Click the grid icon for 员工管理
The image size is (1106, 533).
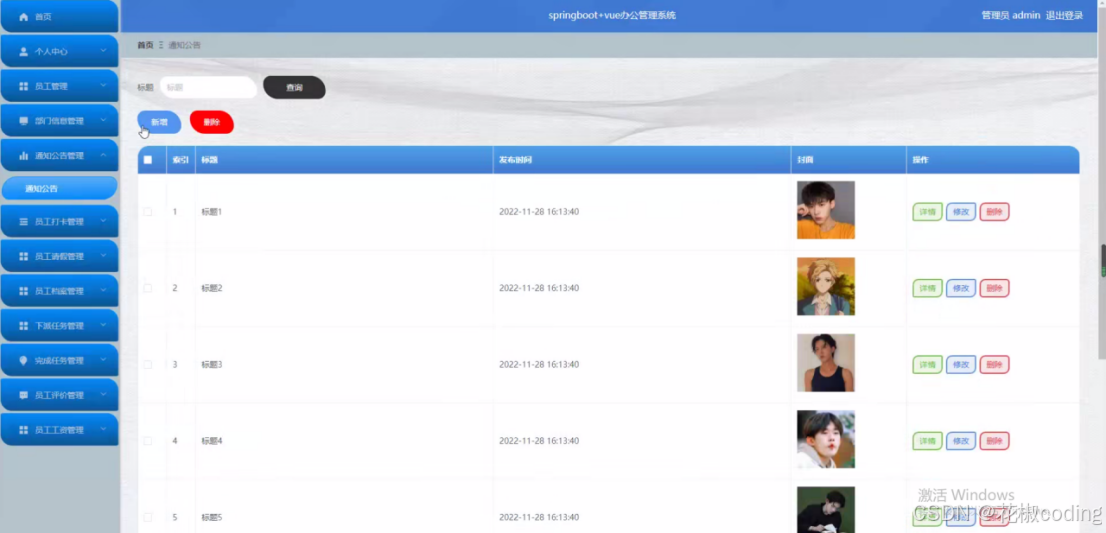23,86
